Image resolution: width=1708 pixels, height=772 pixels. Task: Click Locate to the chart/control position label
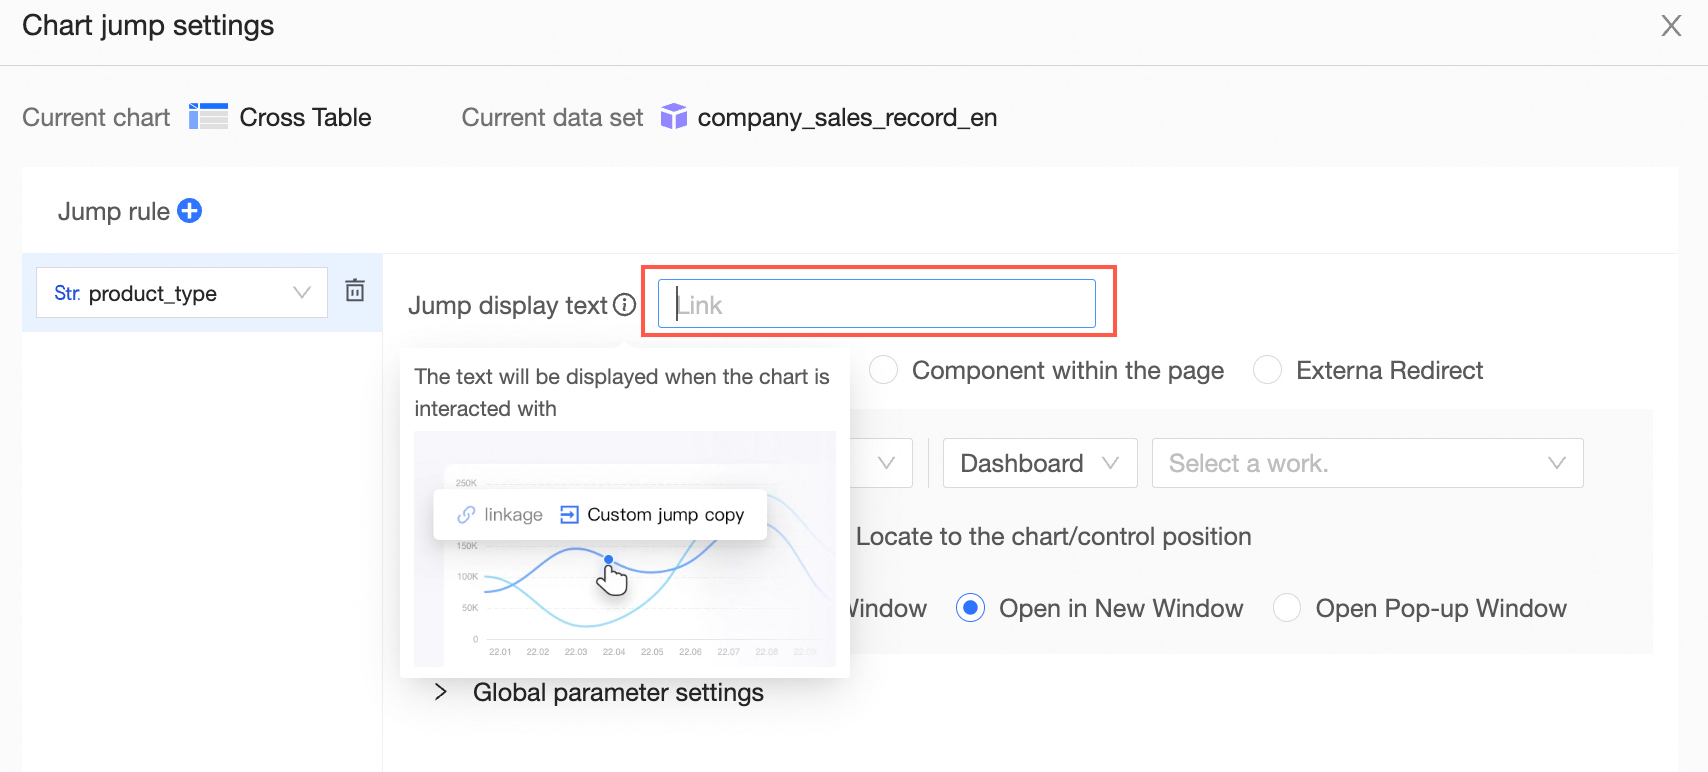1054,536
